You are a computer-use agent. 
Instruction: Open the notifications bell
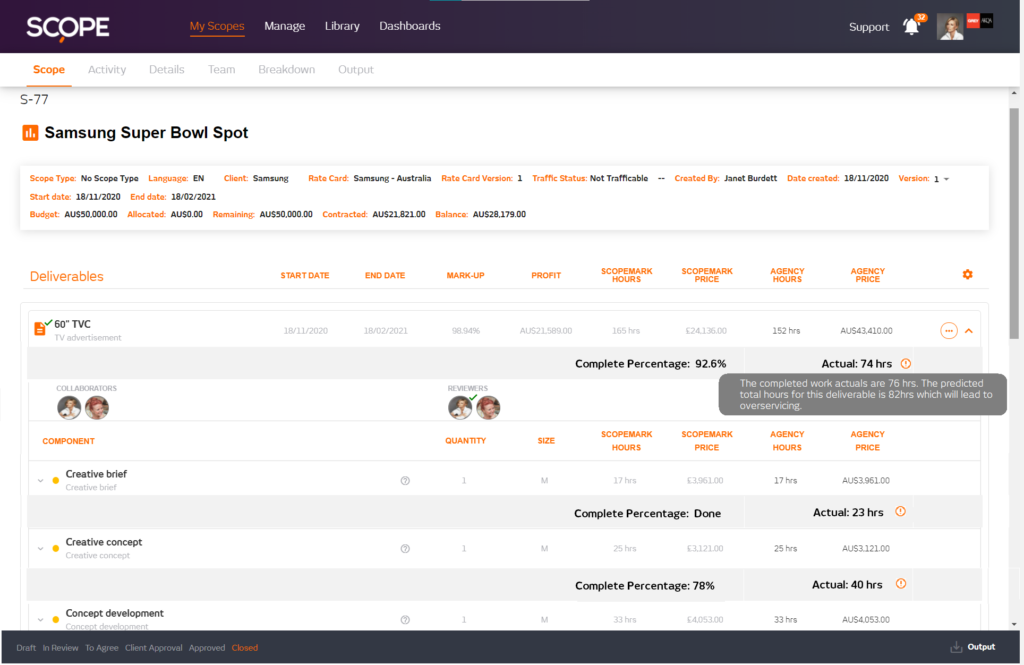[x=911, y=26]
